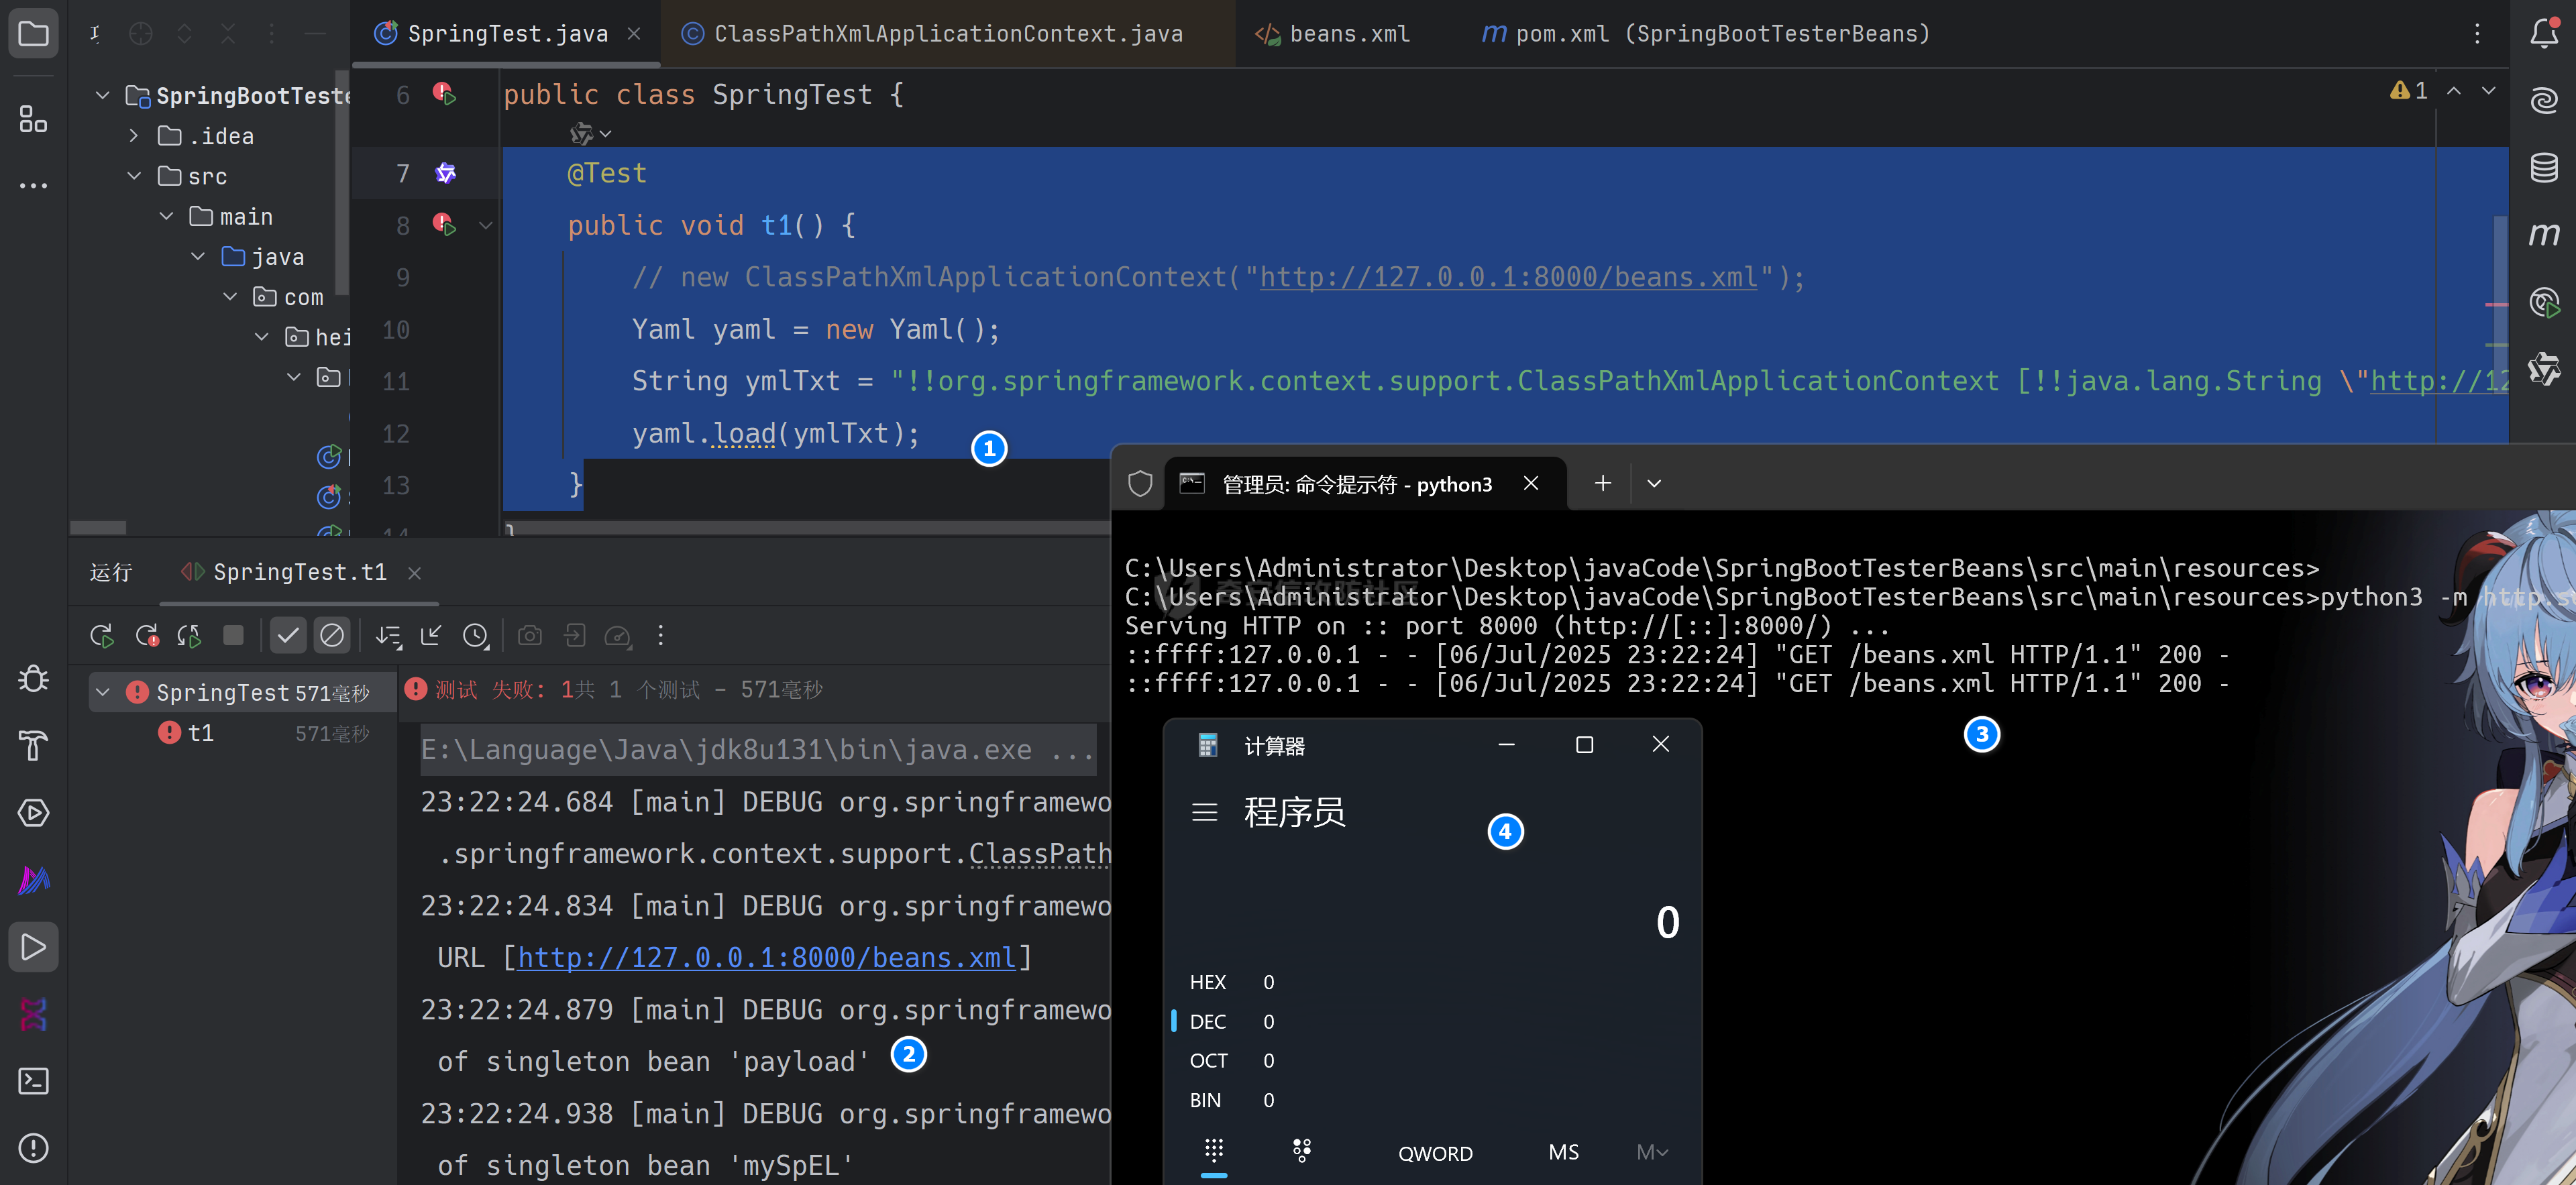Close the SpringTest.t1 run tab
This screenshot has width=2576, height=1185.
click(x=414, y=573)
